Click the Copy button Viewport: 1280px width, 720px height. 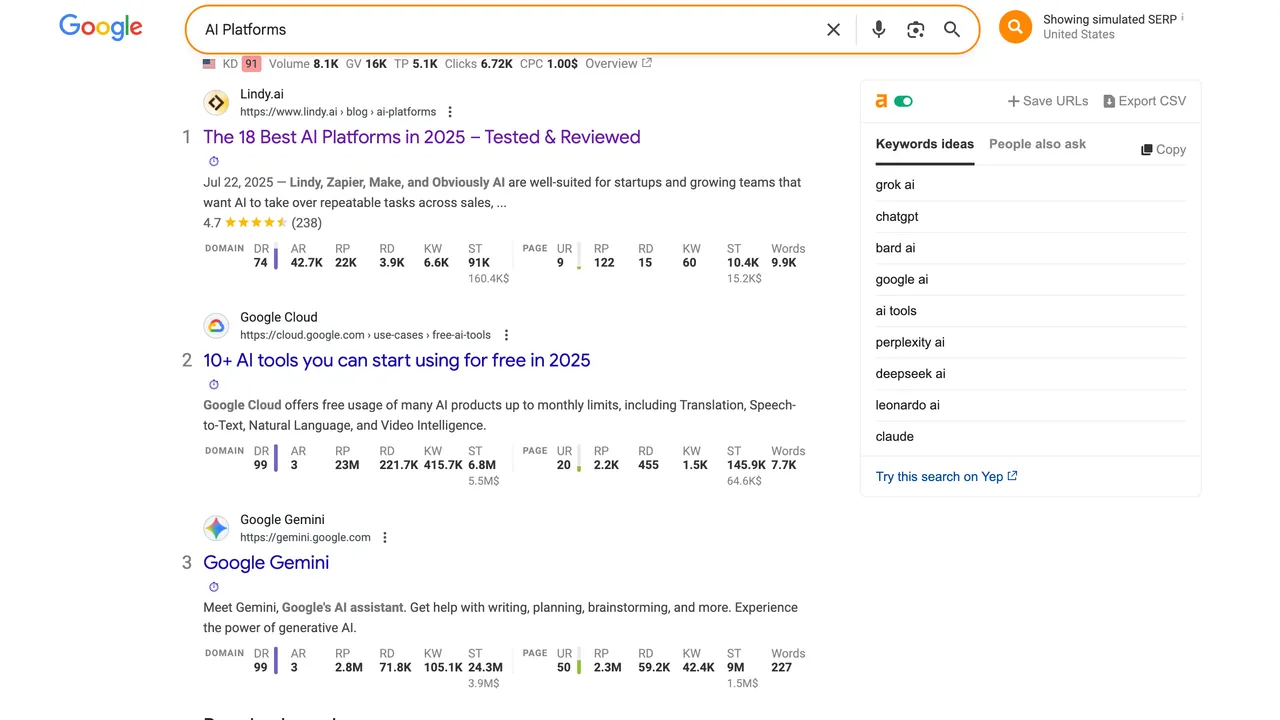(1163, 150)
